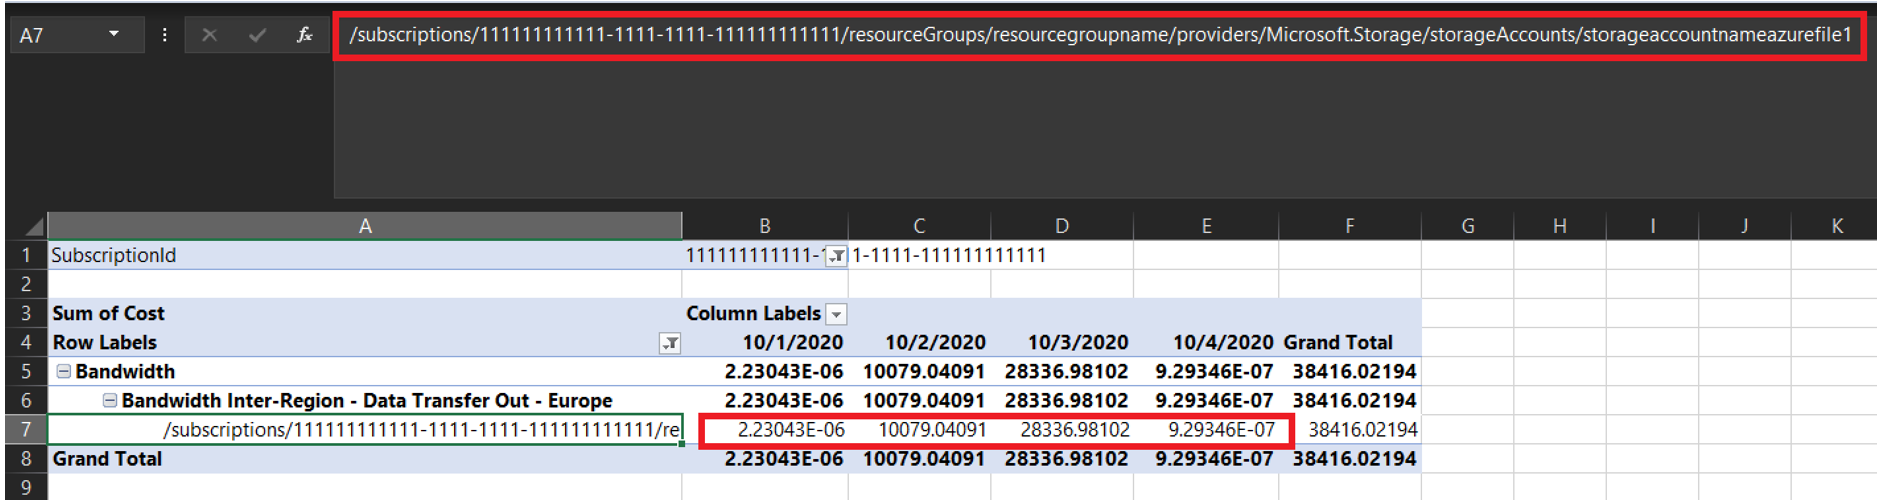This screenshot has height=501, width=1879.
Task: Open the Column Labels filter dropdown
Action: (x=837, y=314)
